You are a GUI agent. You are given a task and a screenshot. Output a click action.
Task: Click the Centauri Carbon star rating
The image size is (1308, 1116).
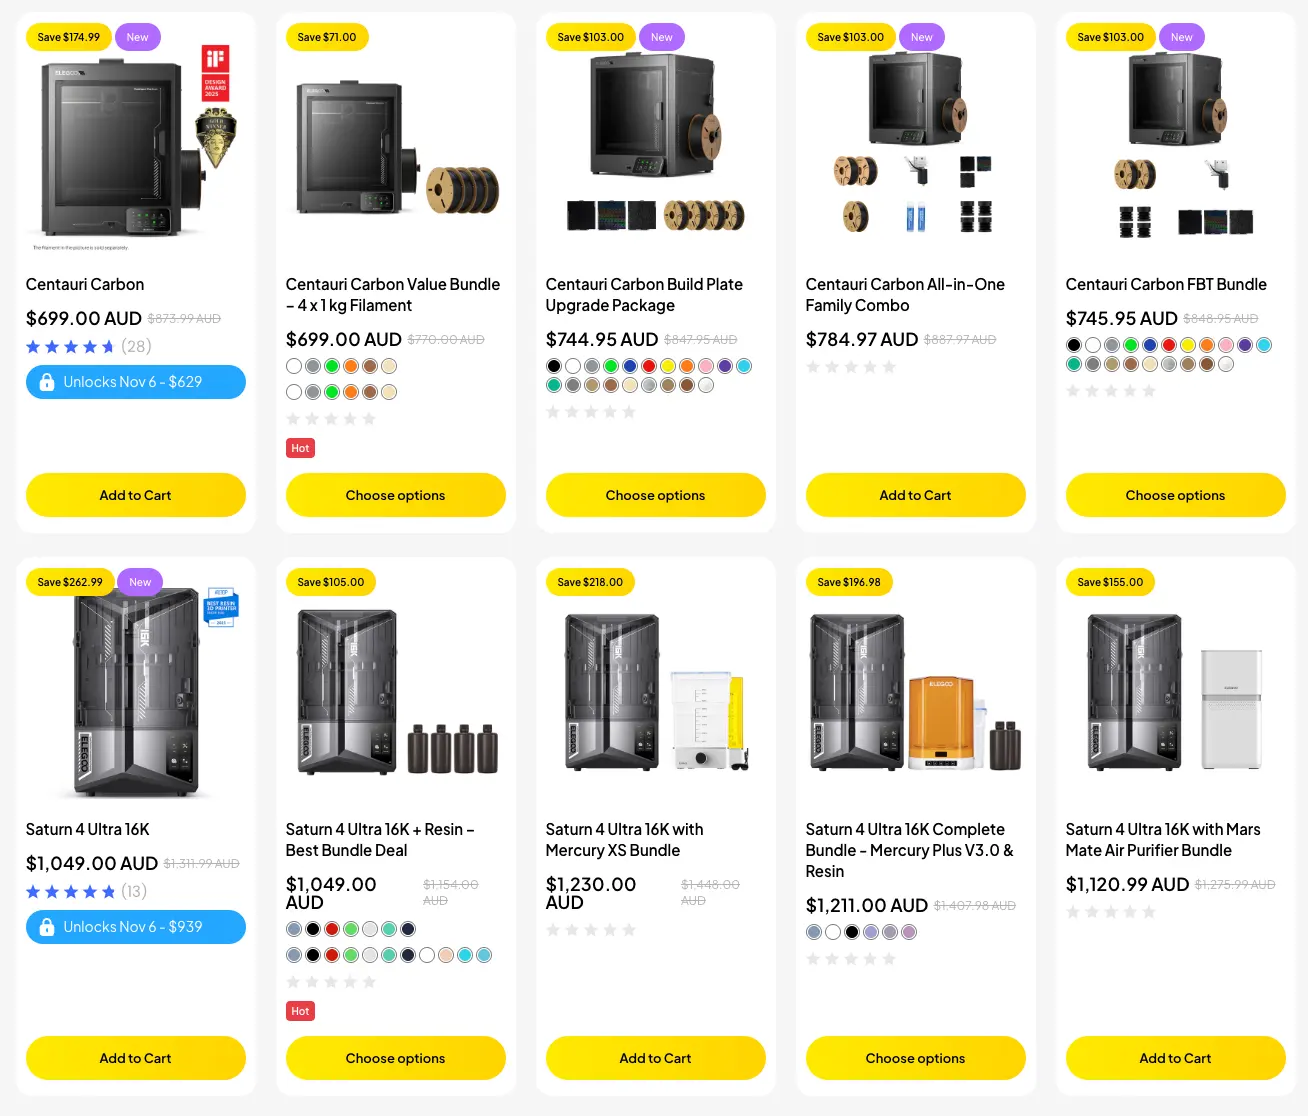pyautogui.click(x=71, y=347)
